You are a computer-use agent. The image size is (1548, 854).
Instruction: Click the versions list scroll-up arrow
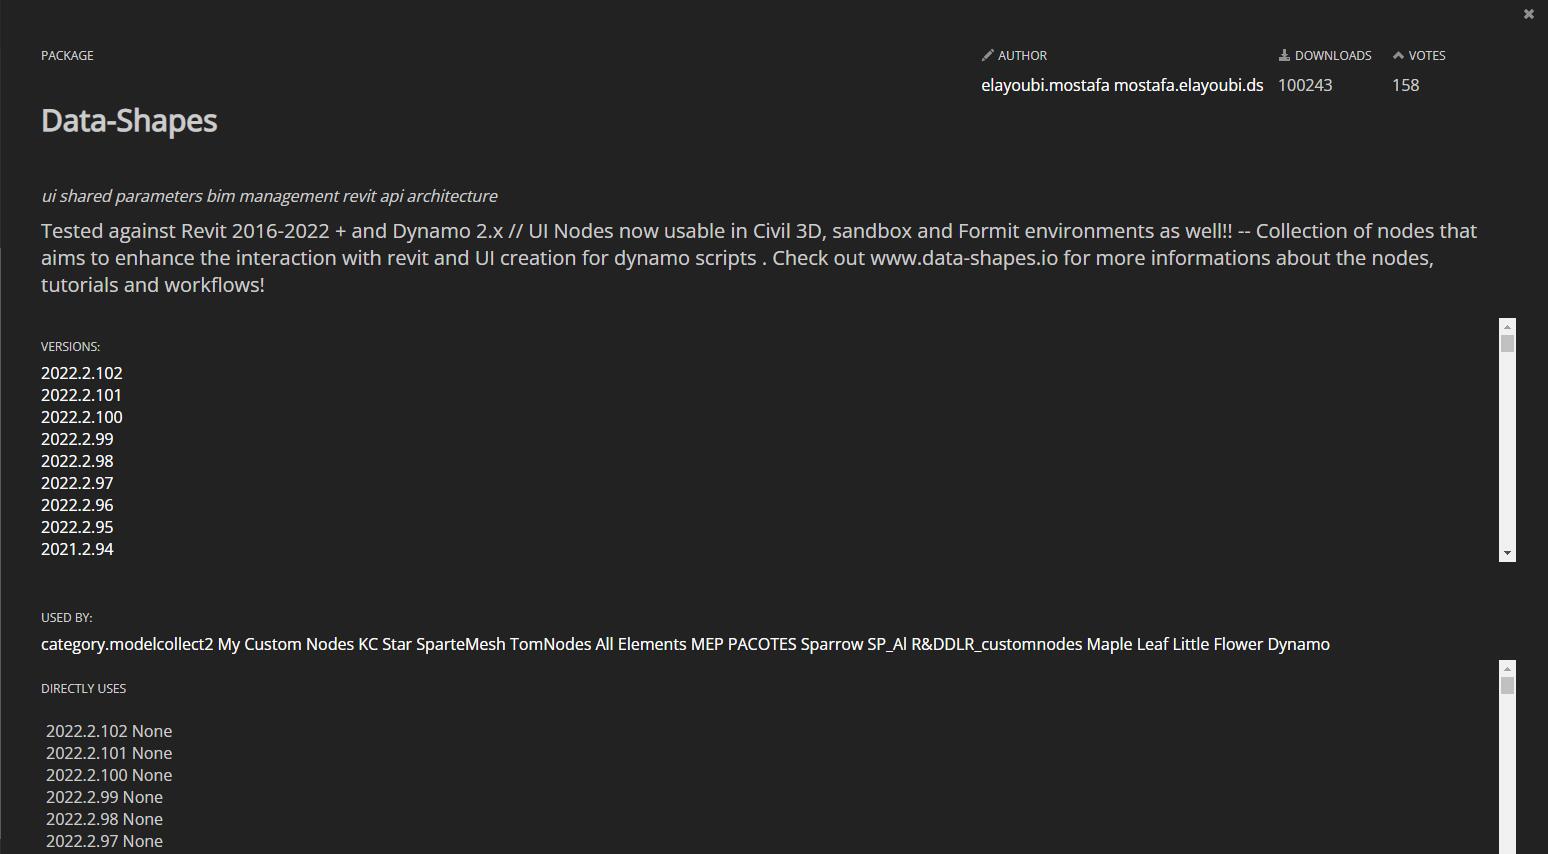(1507, 326)
